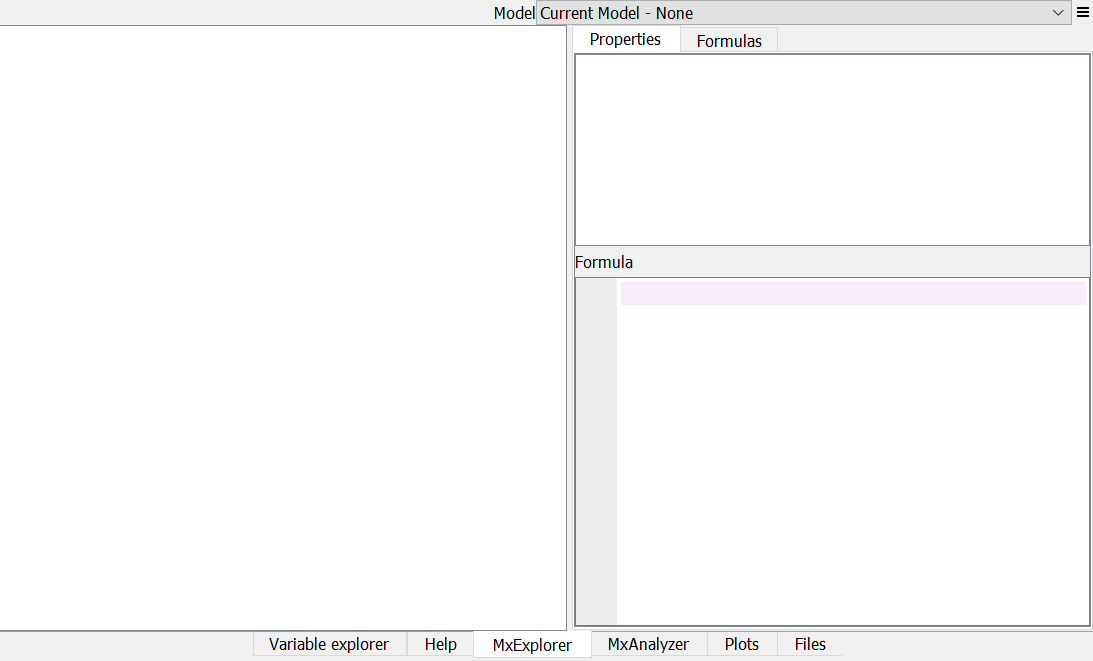This screenshot has height=661, width=1093.
Task: Click the chevron arrow of the model selector
Action: pos(1059,13)
